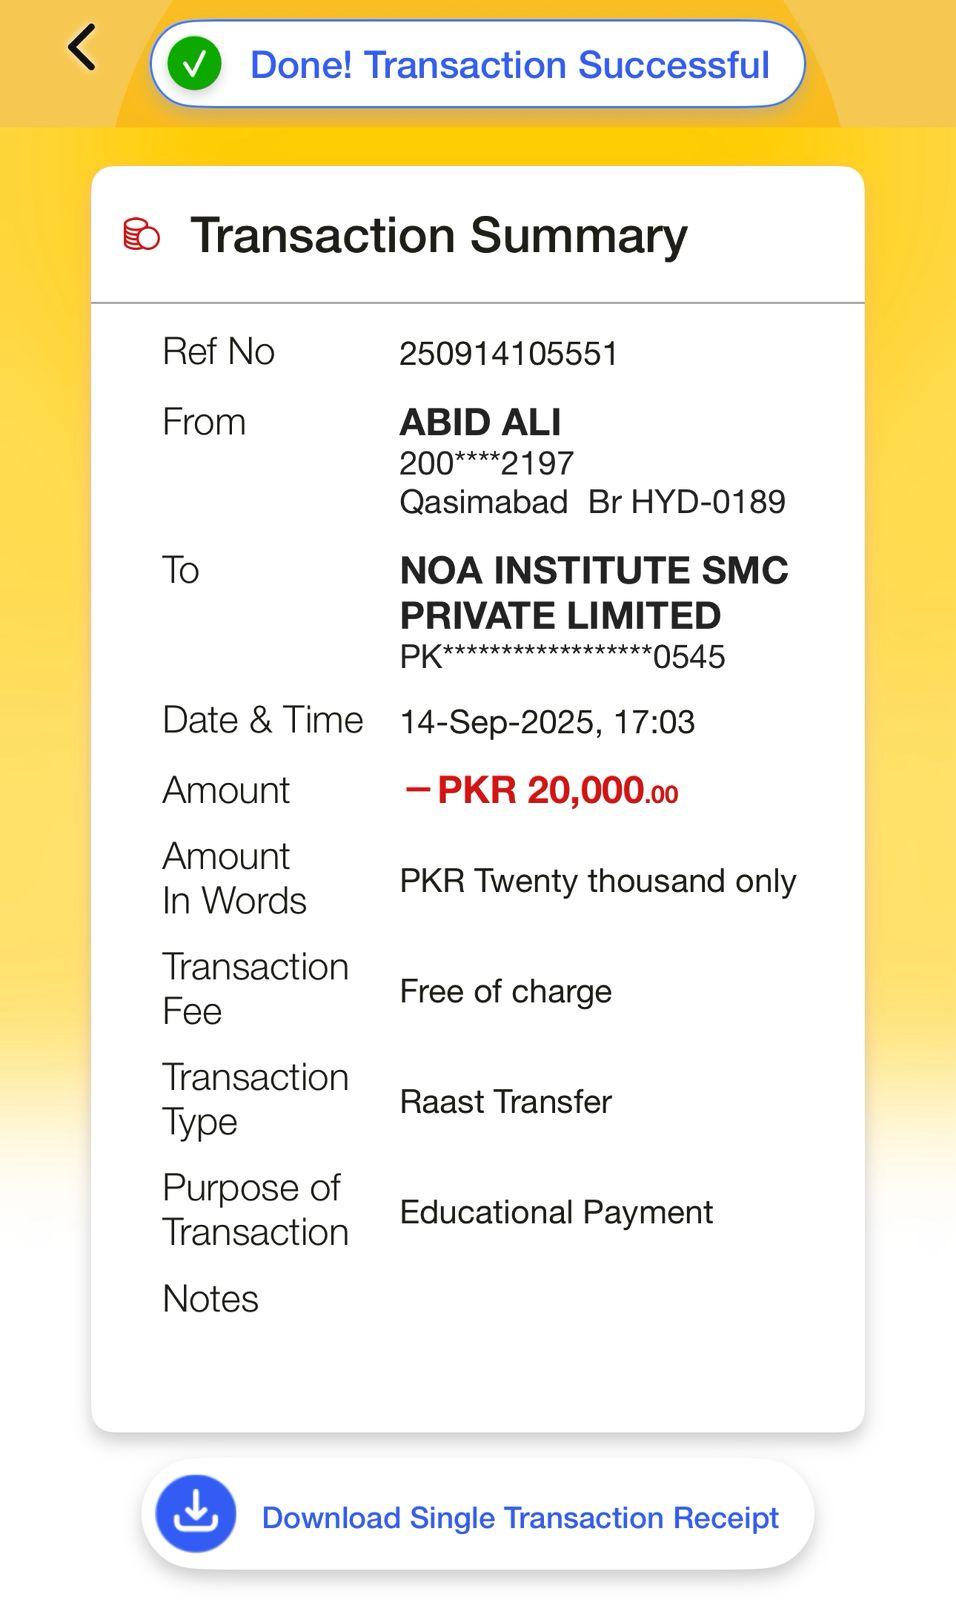Tap the Educational Payment purpose value

556,1212
